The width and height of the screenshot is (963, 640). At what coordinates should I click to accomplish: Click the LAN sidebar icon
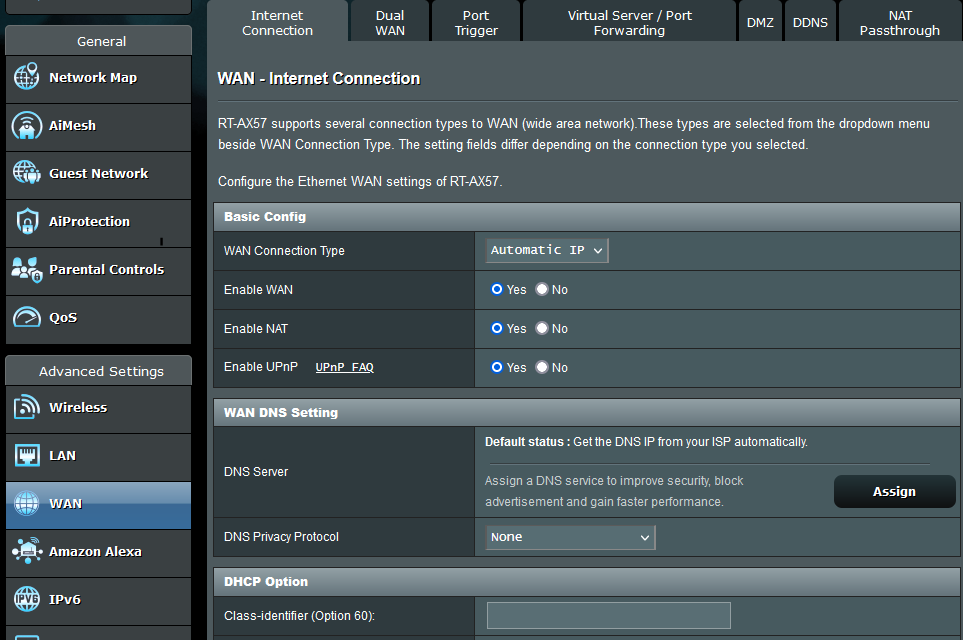[x=26, y=456]
